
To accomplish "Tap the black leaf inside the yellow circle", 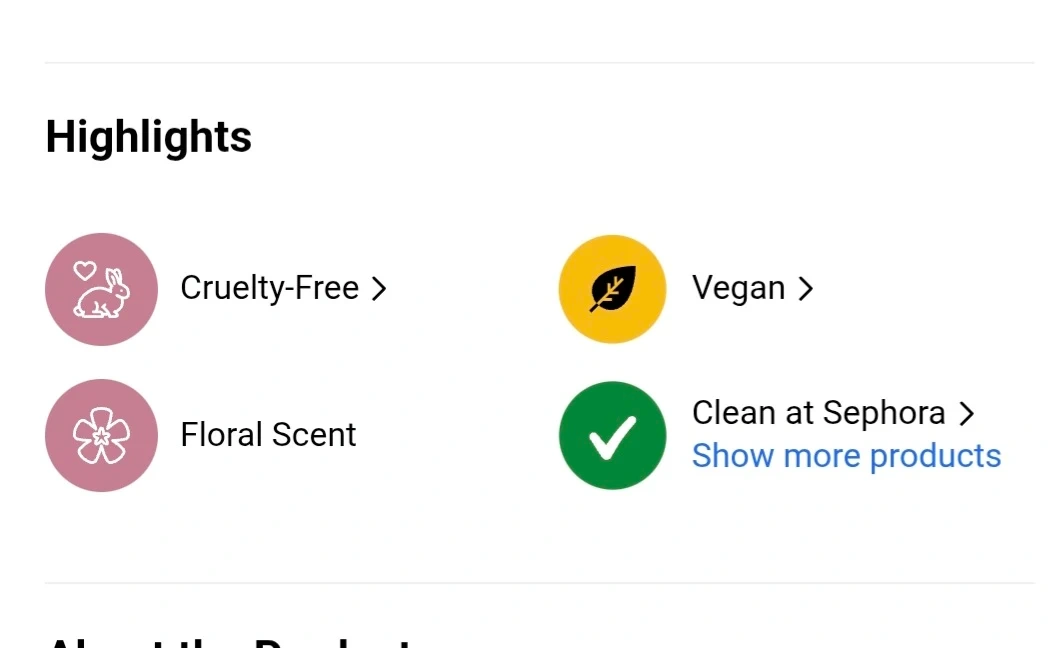I will 613,289.
